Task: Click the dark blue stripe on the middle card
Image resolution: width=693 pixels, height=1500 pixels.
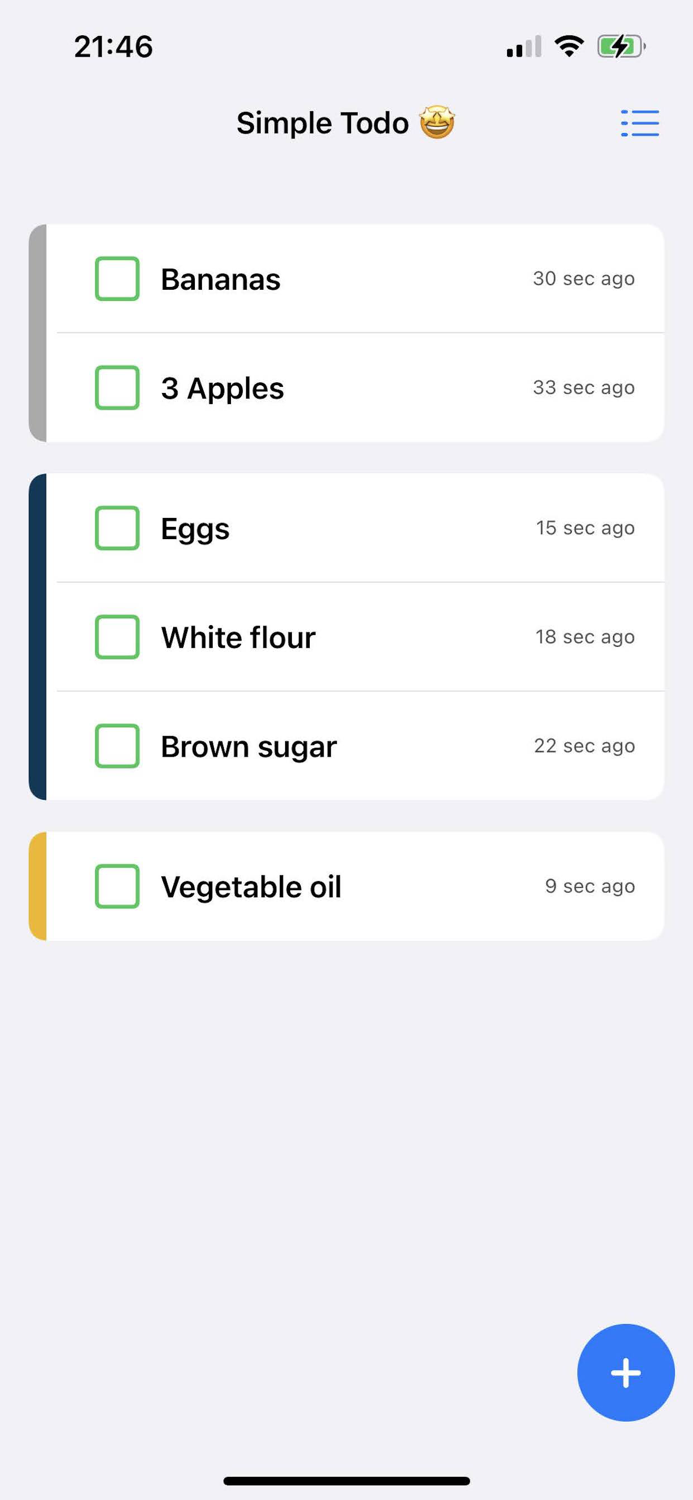Action: [x=36, y=637]
